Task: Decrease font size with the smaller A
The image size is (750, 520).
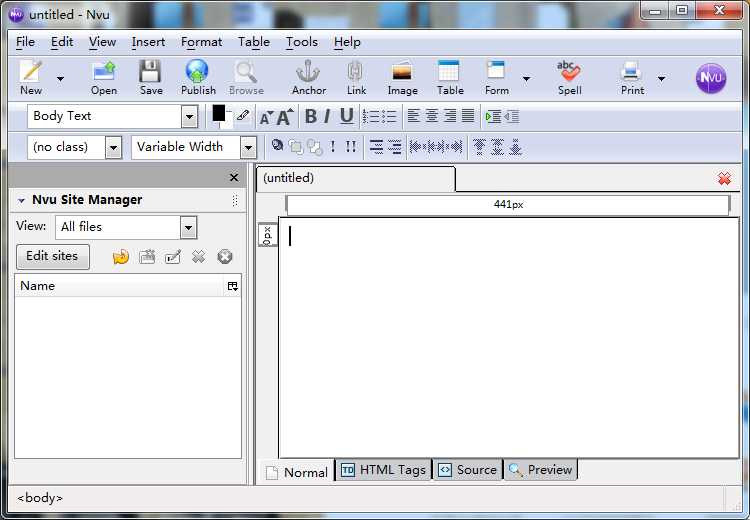Action: click(x=266, y=117)
